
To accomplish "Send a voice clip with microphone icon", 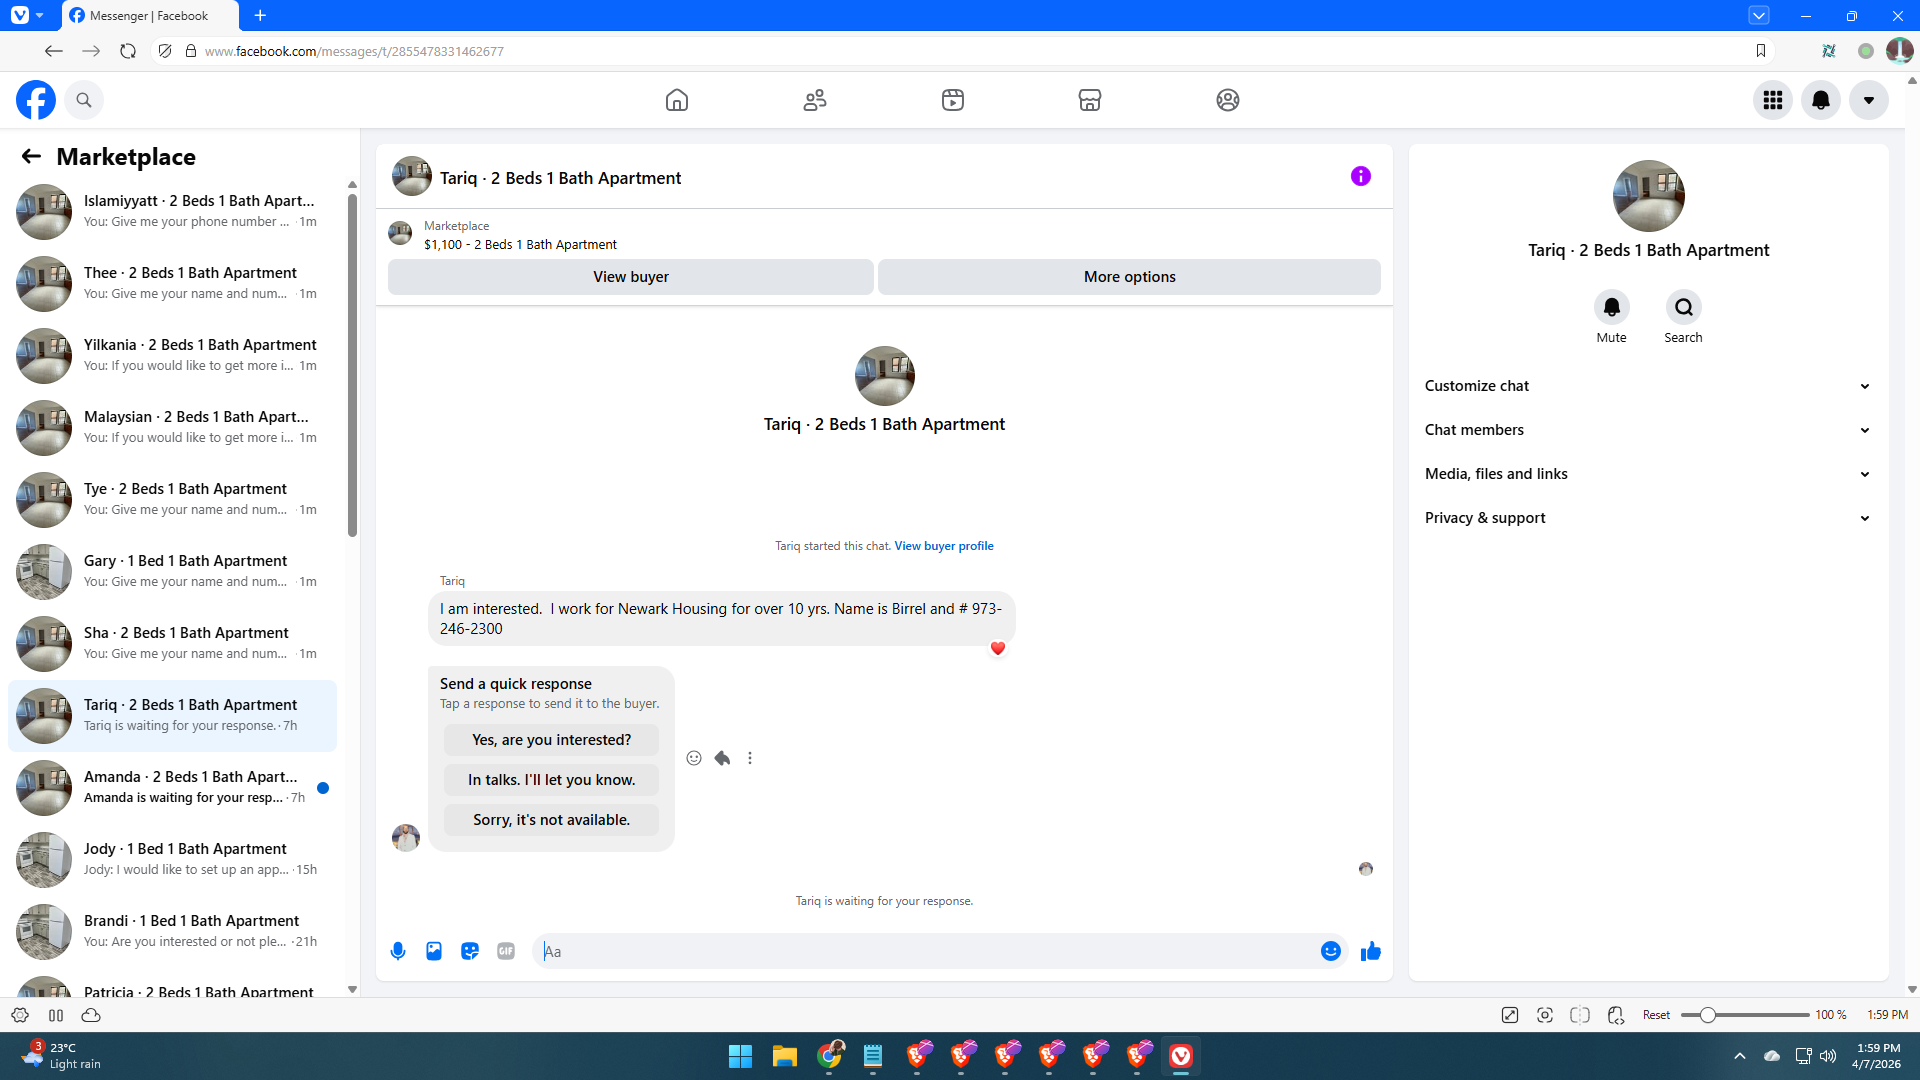I will (398, 951).
